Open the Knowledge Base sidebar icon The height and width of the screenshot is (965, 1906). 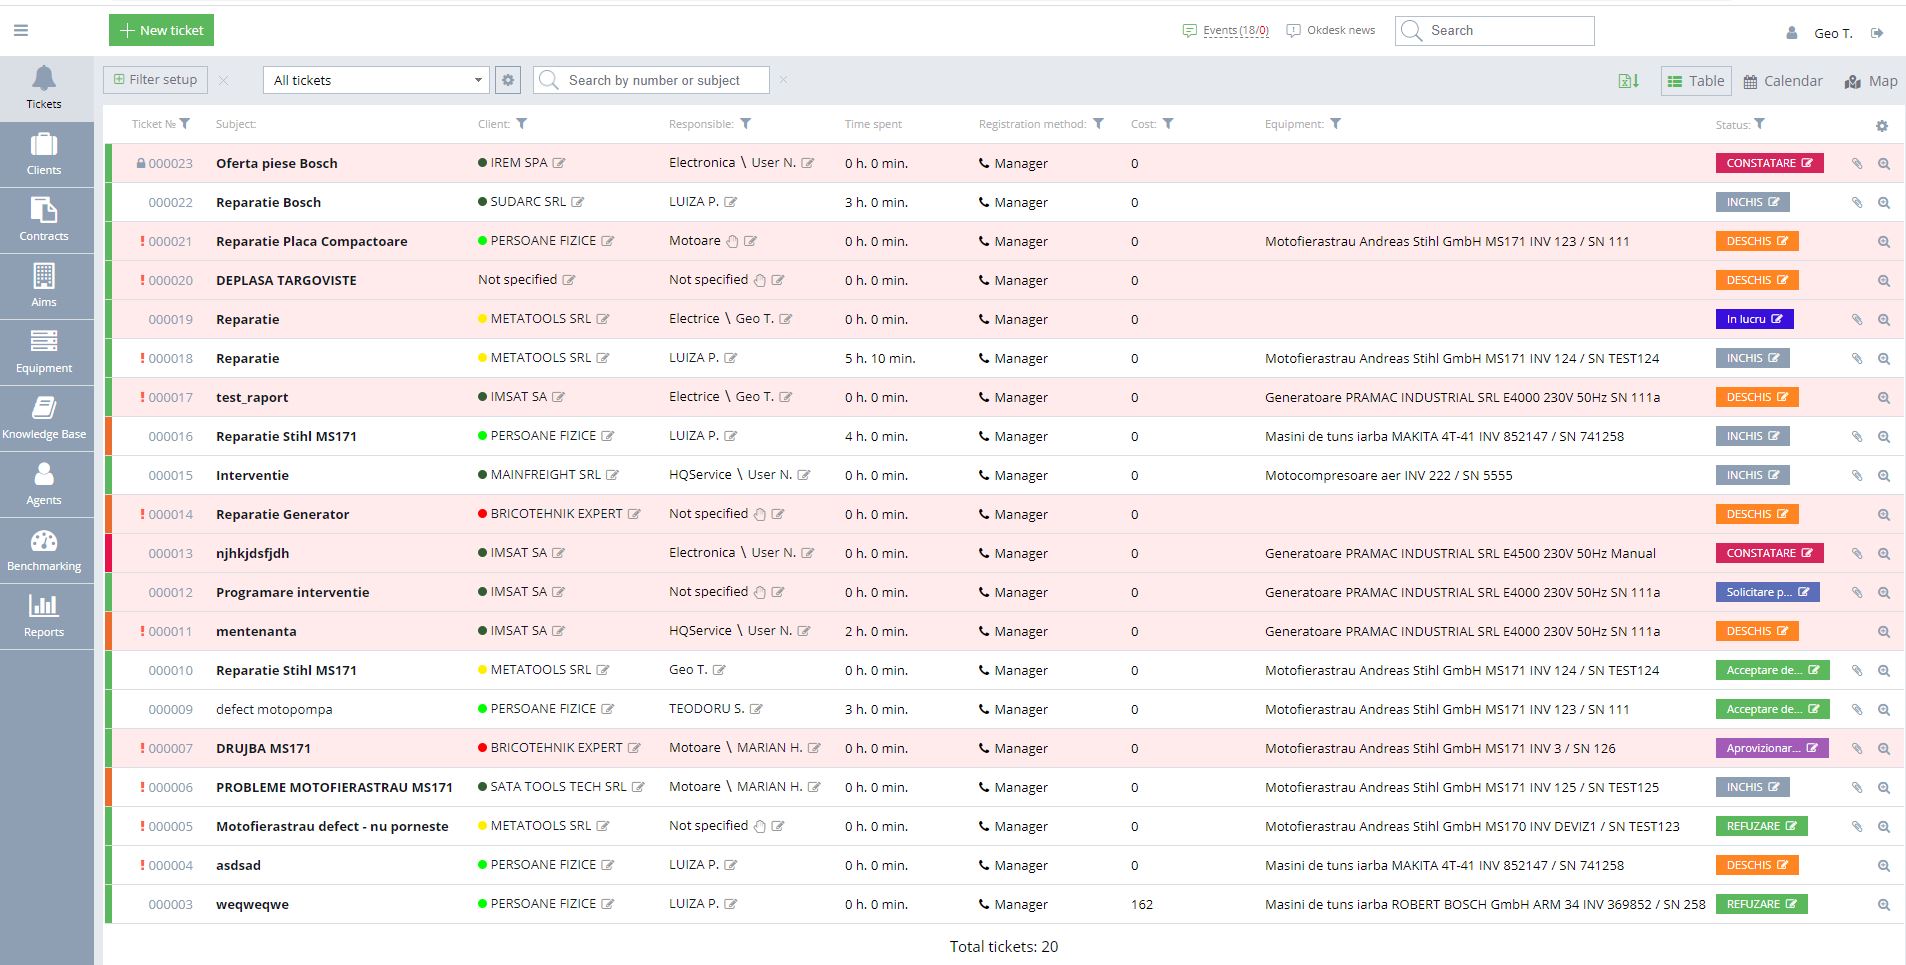pos(44,418)
